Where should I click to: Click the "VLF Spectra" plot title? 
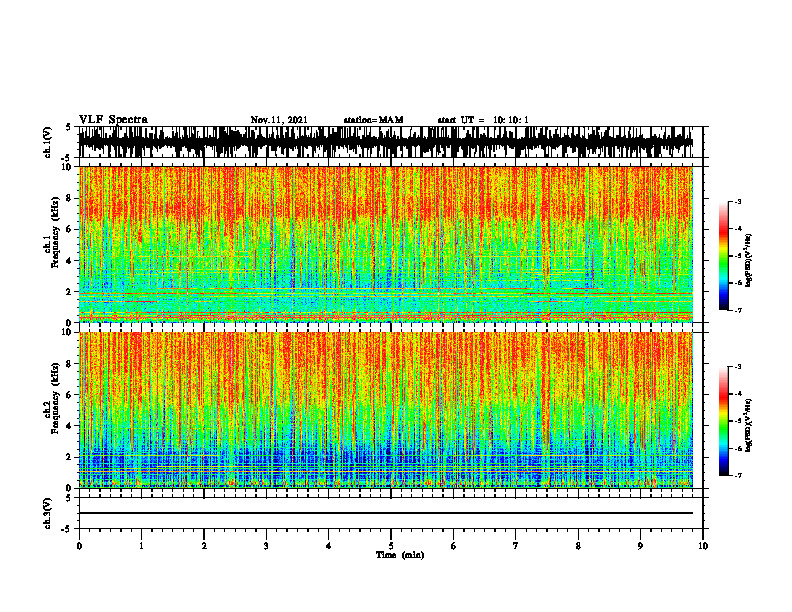click(113, 120)
